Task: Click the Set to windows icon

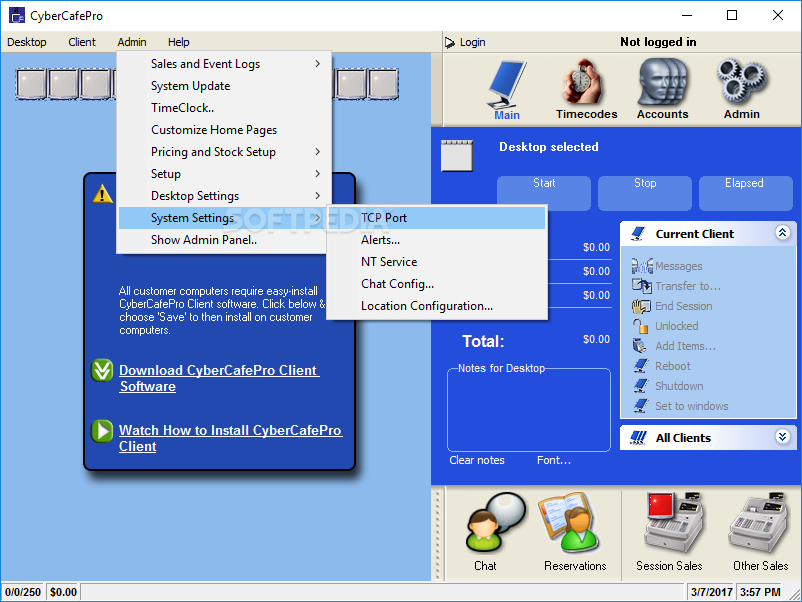Action: 641,406
